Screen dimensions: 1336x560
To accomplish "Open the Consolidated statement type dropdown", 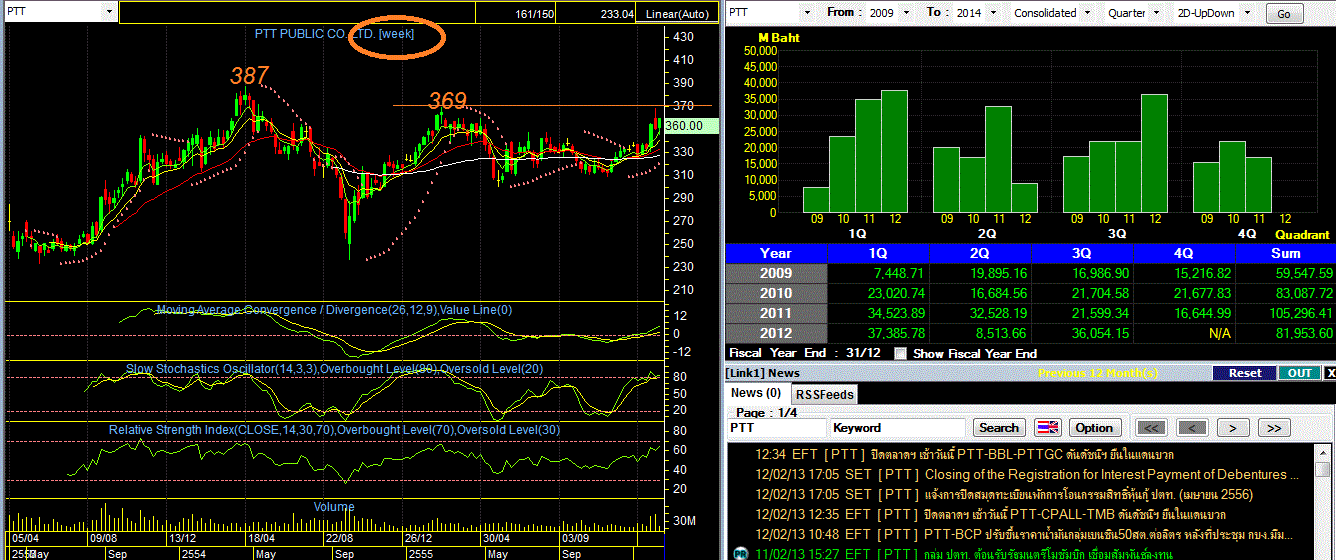I will 1087,12.
